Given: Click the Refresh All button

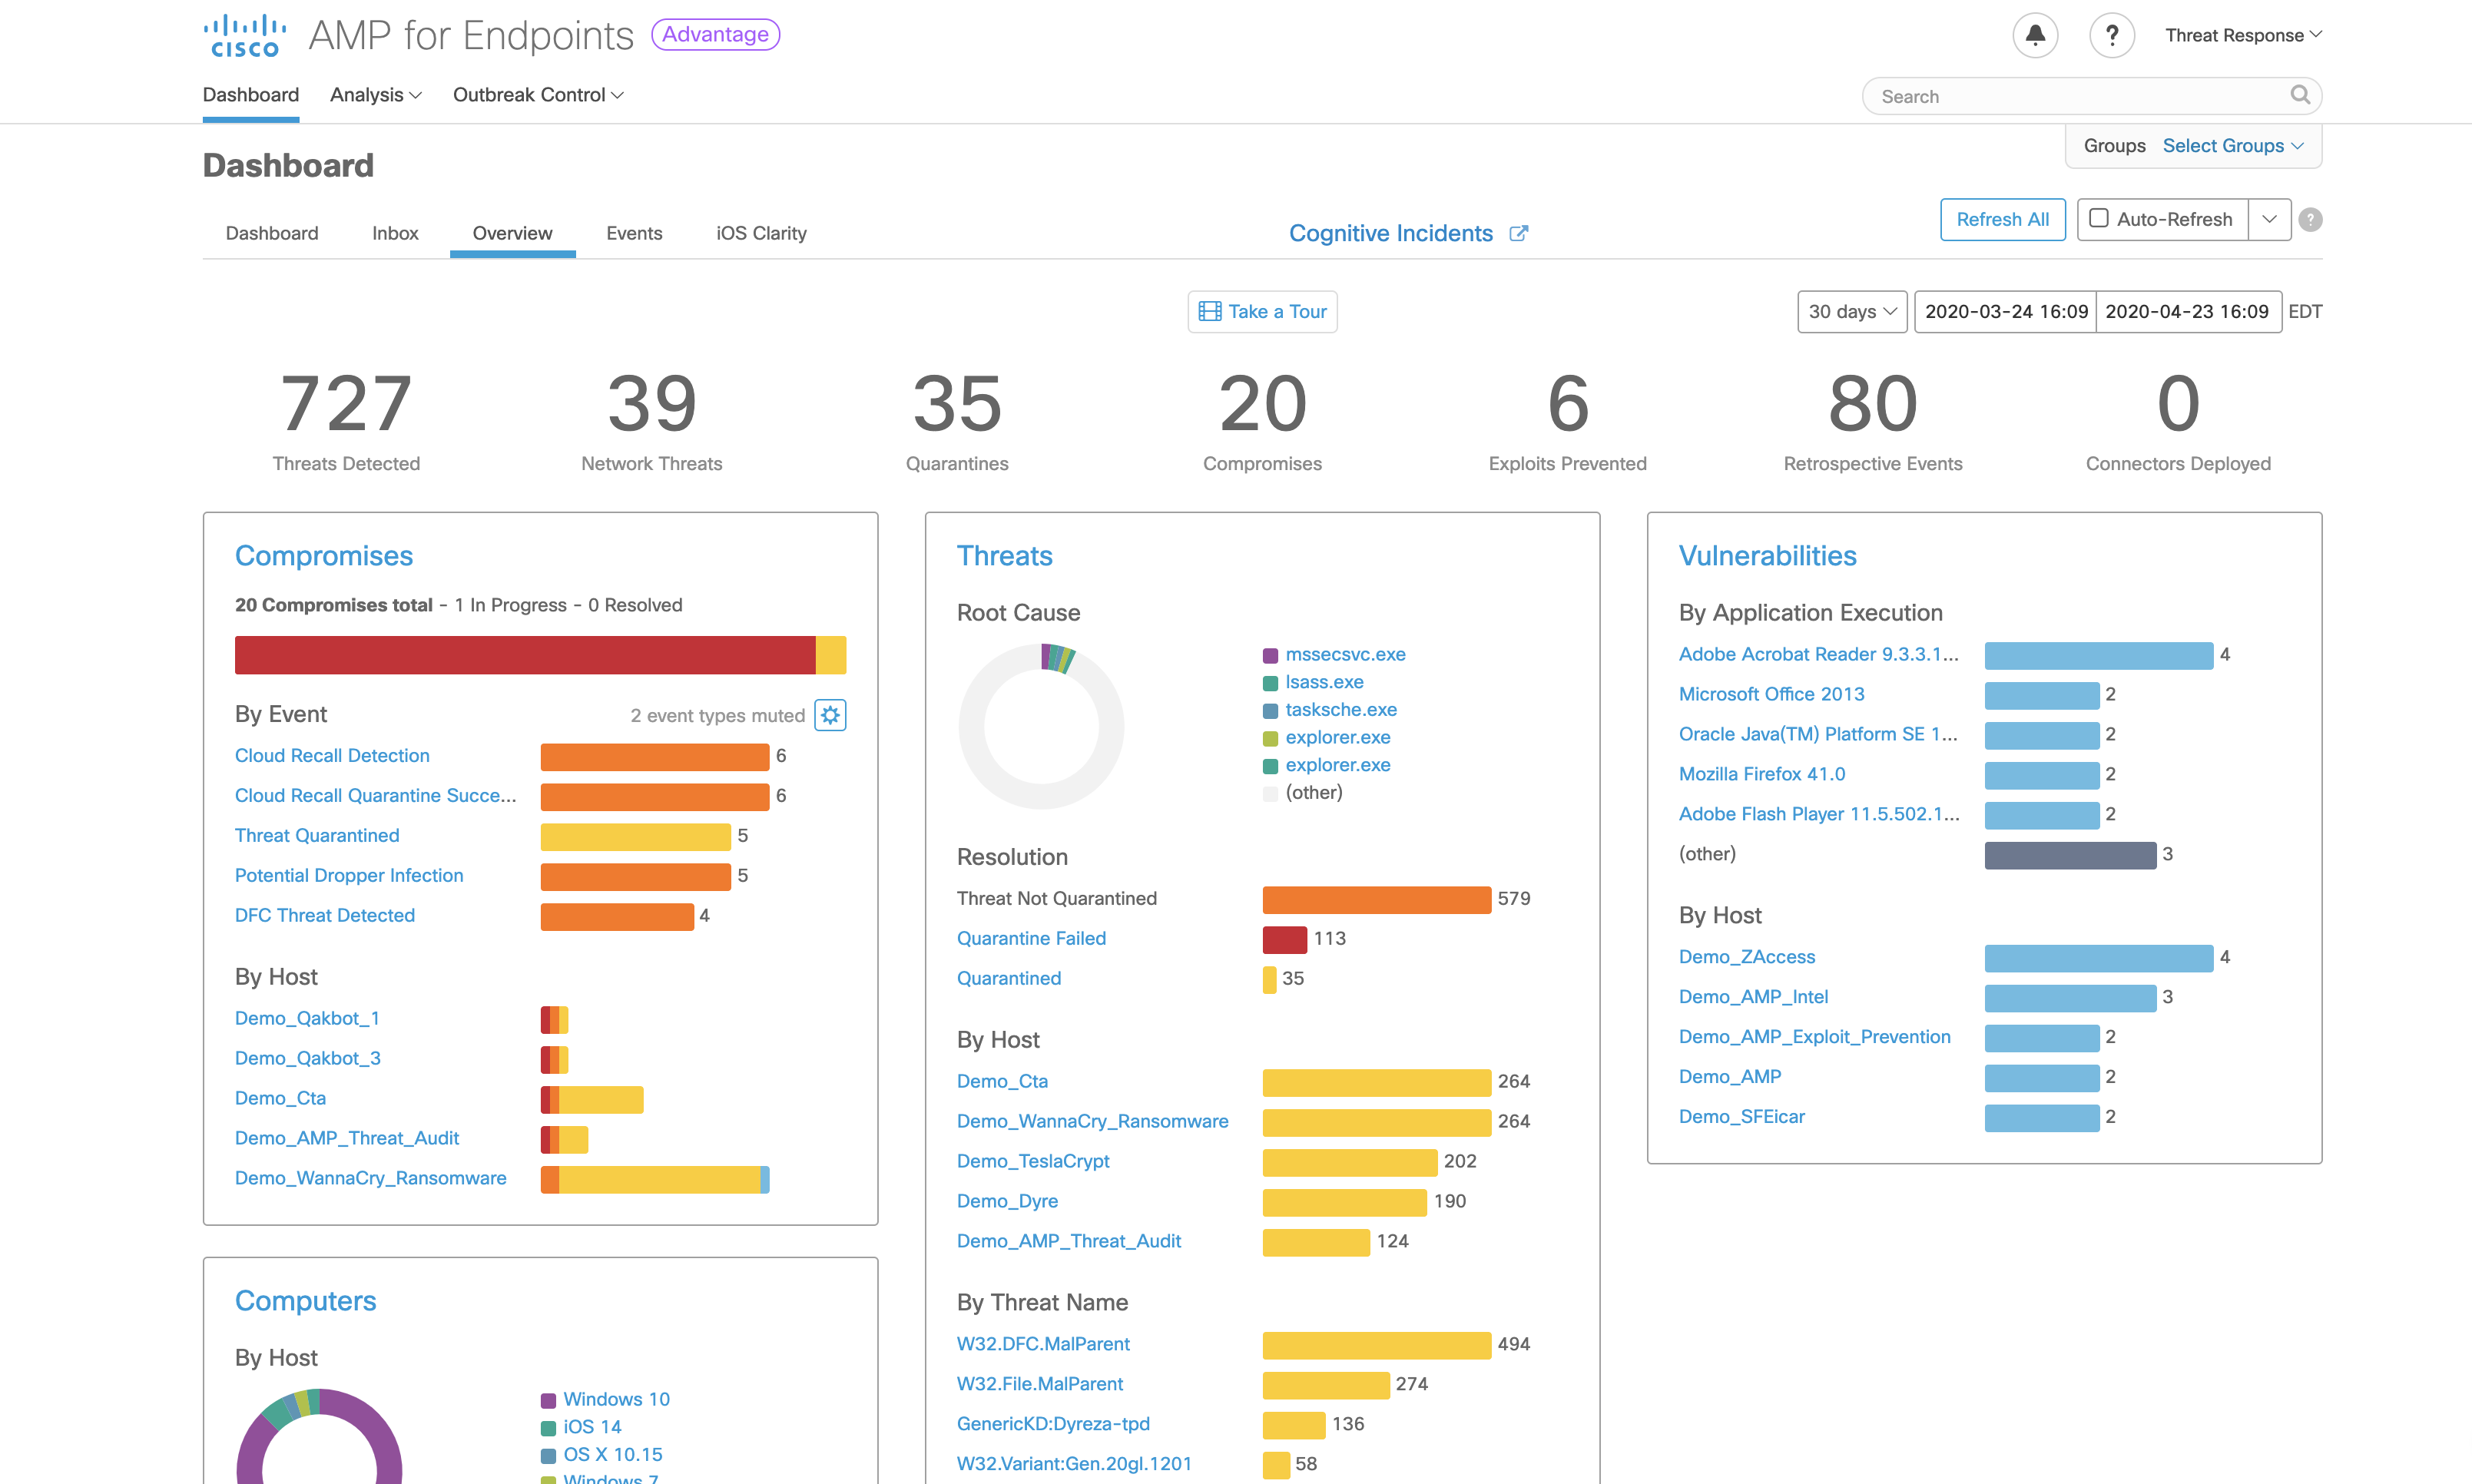Looking at the screenshot, I should pyautogui.click(x=2002, y=219).
